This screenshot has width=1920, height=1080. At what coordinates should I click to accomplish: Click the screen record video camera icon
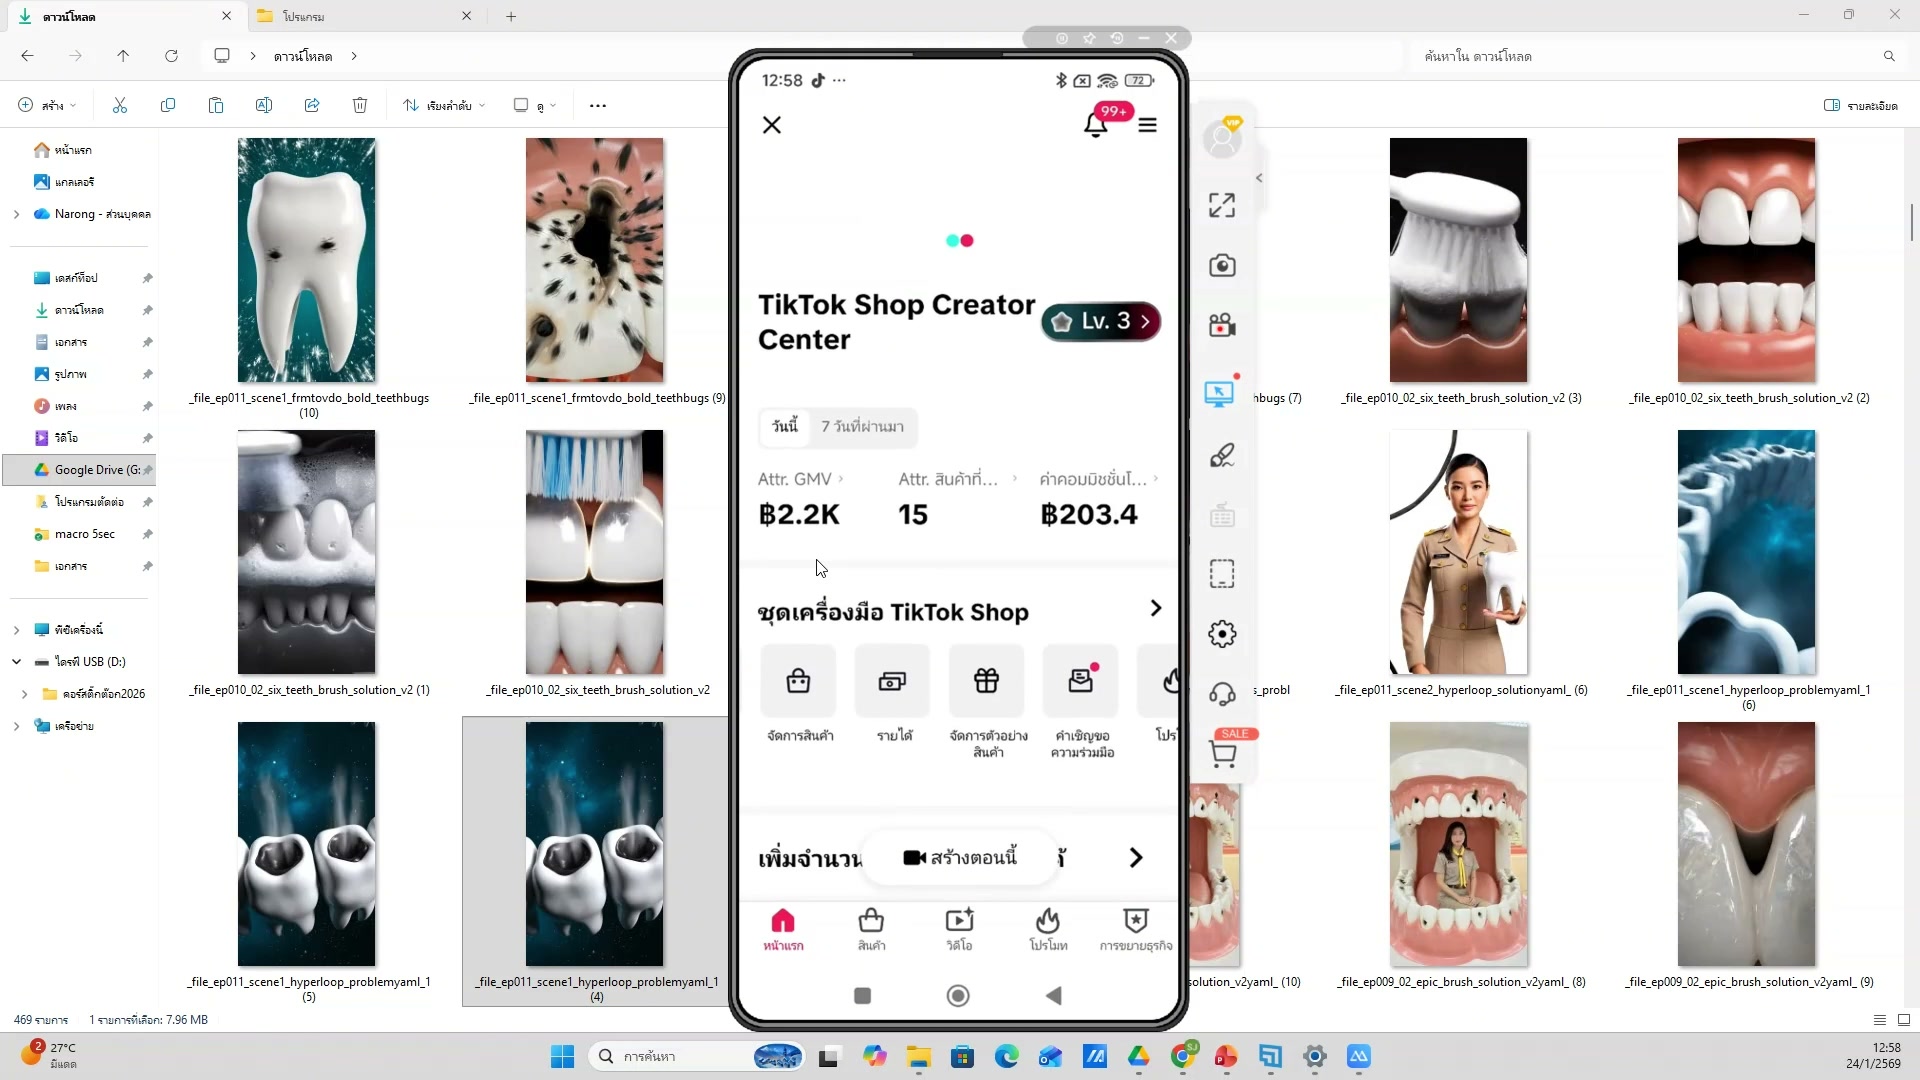point(1222,326)
